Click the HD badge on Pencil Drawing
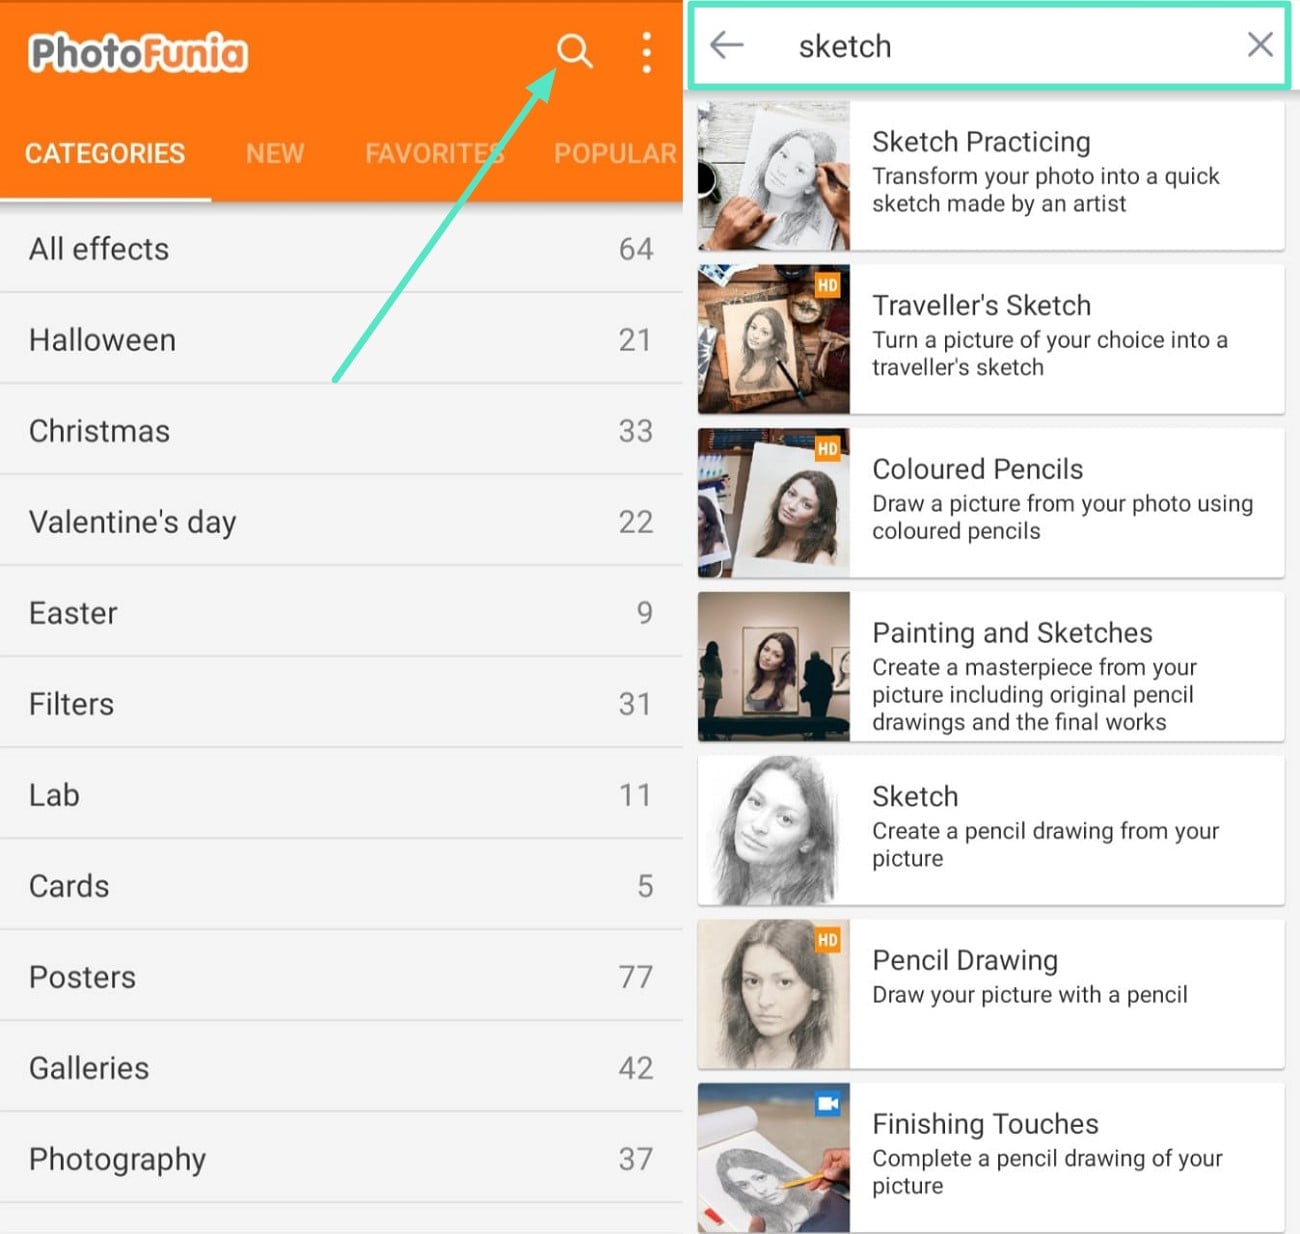Viewport: 1300px width, 1234px height. tap(827, 940)
